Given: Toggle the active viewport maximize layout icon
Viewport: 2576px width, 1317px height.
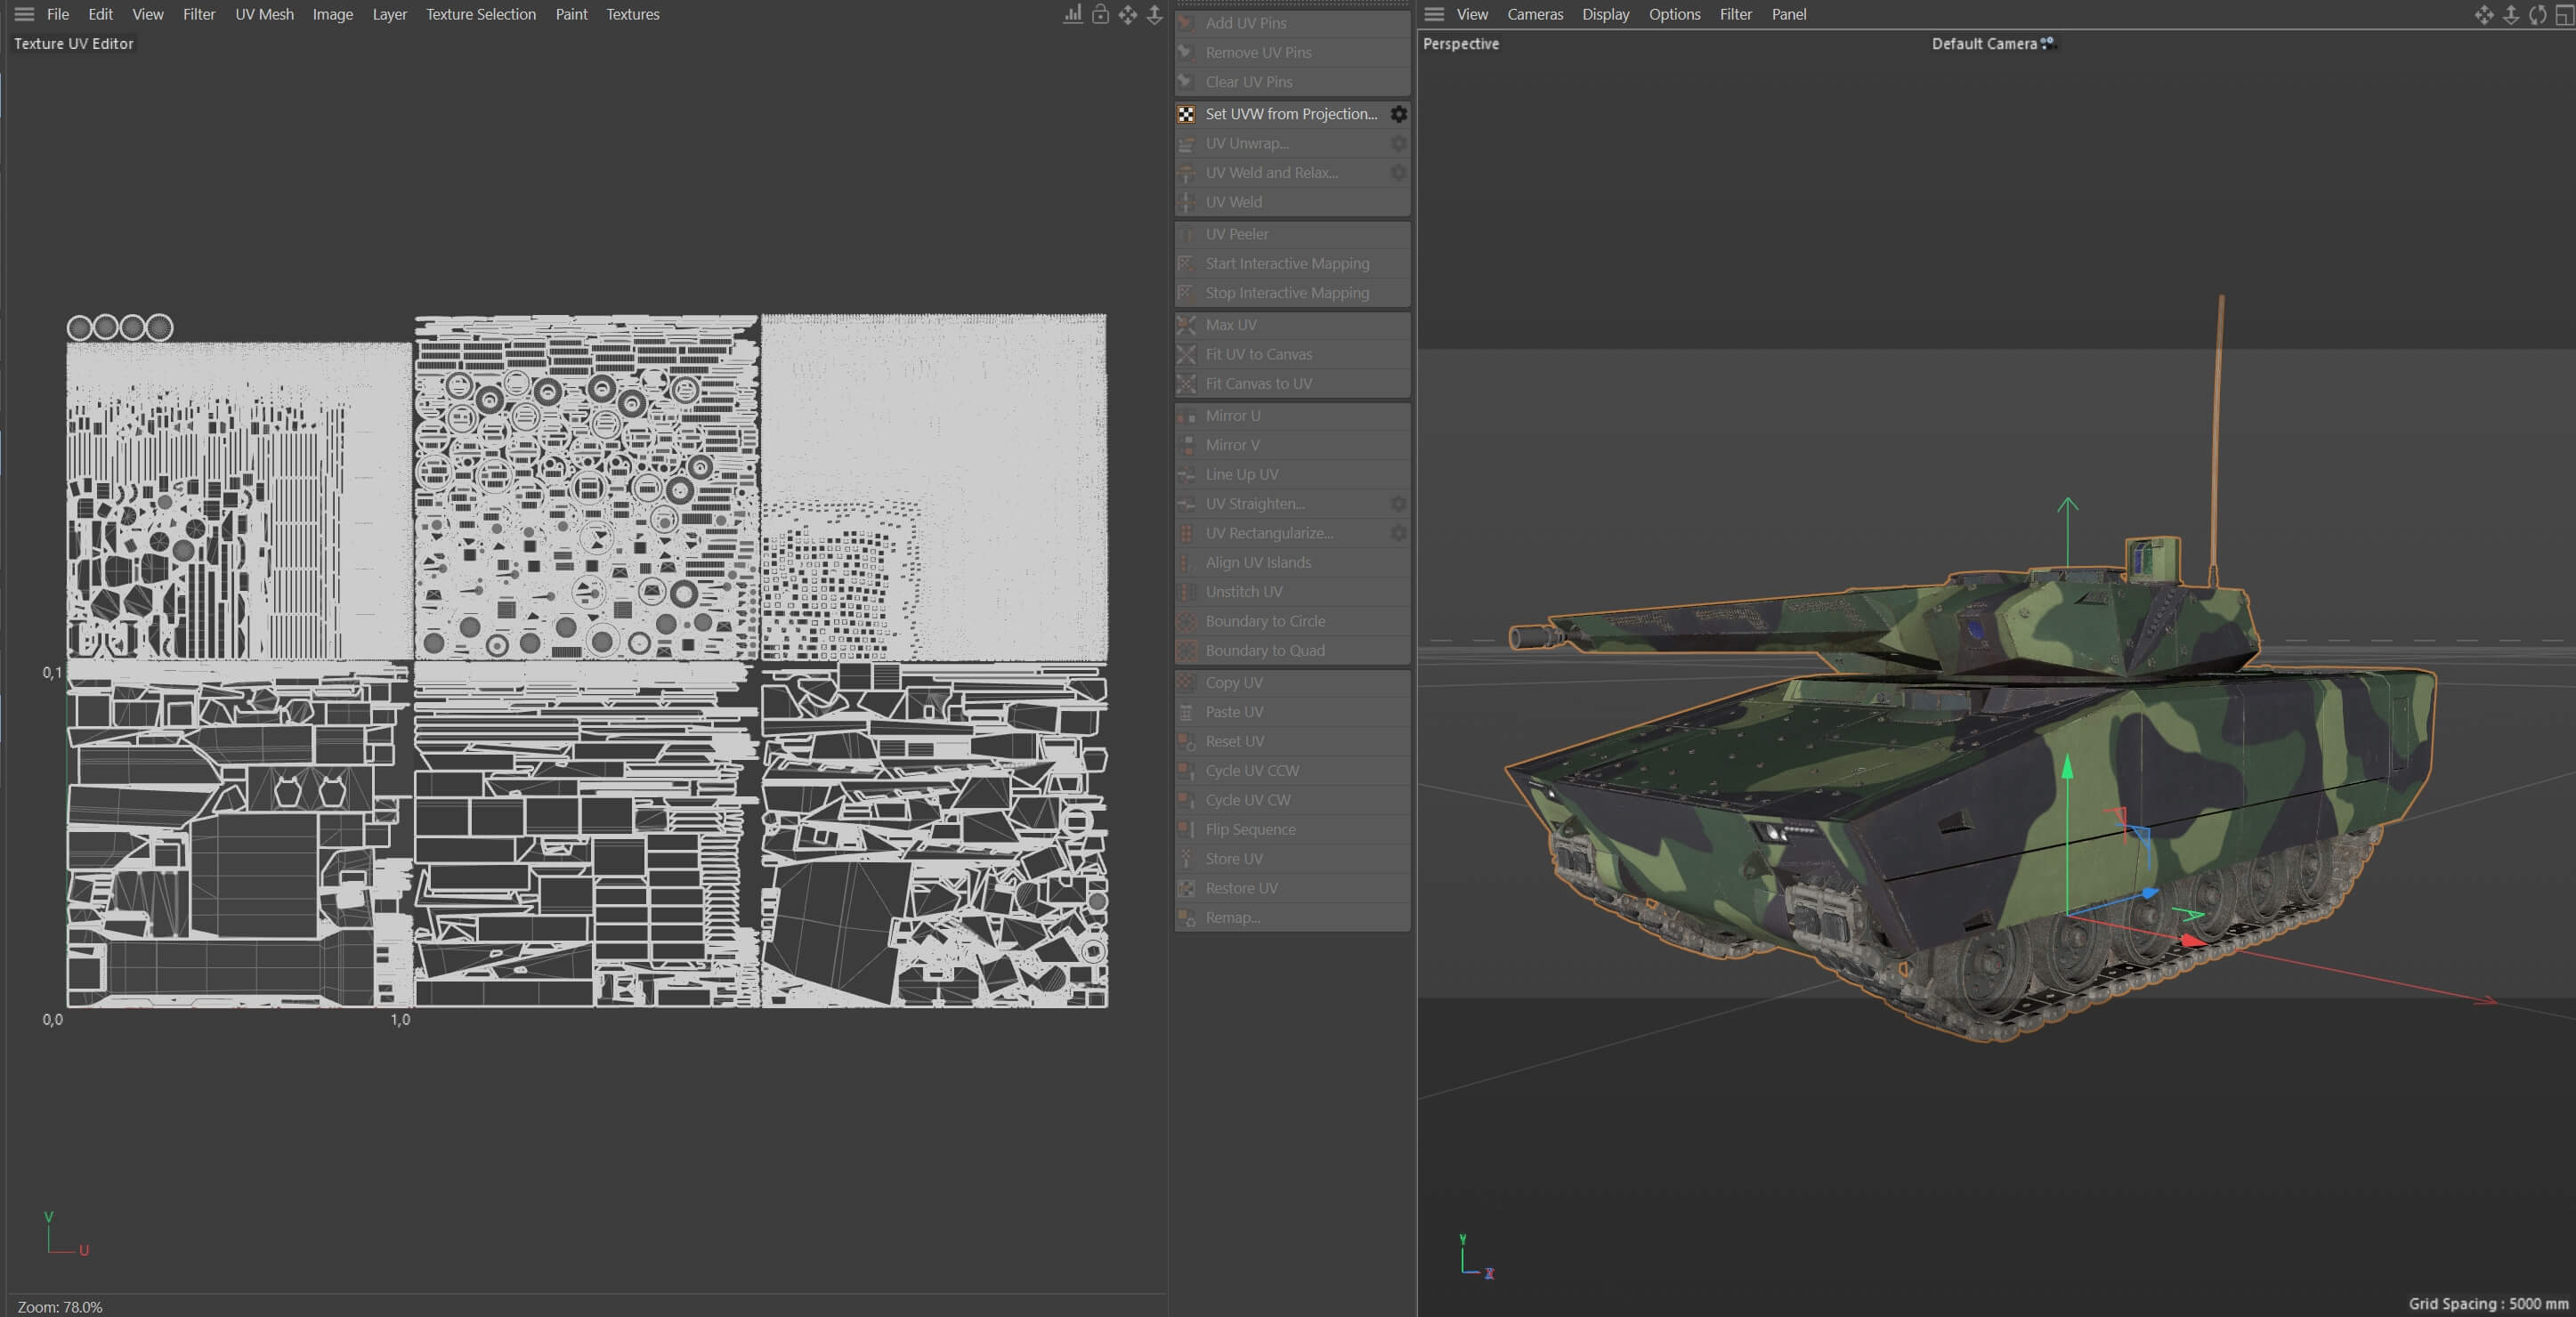Looking at the screenshot, I should click(2564, 14).
